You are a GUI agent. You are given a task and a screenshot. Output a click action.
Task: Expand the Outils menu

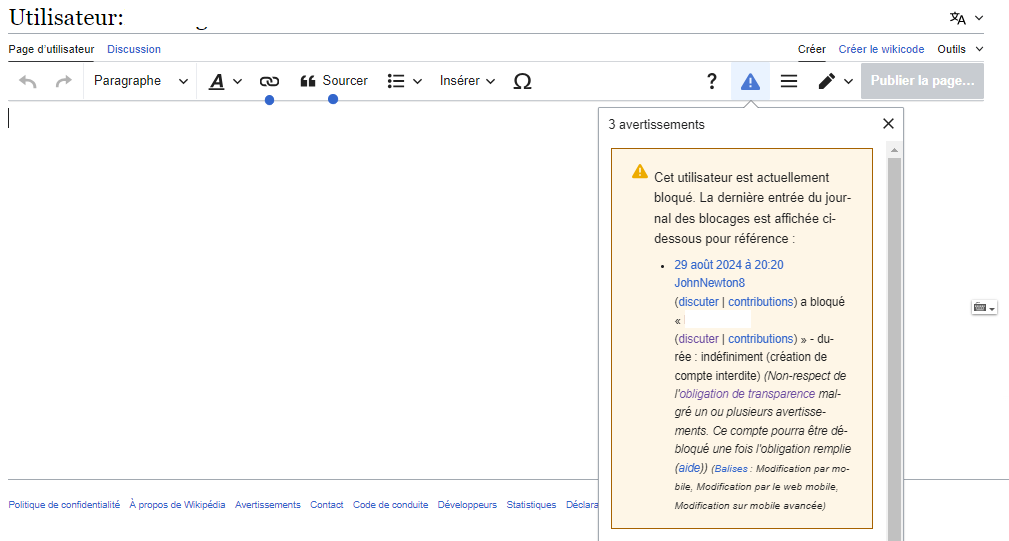click(x=960, y=49)
